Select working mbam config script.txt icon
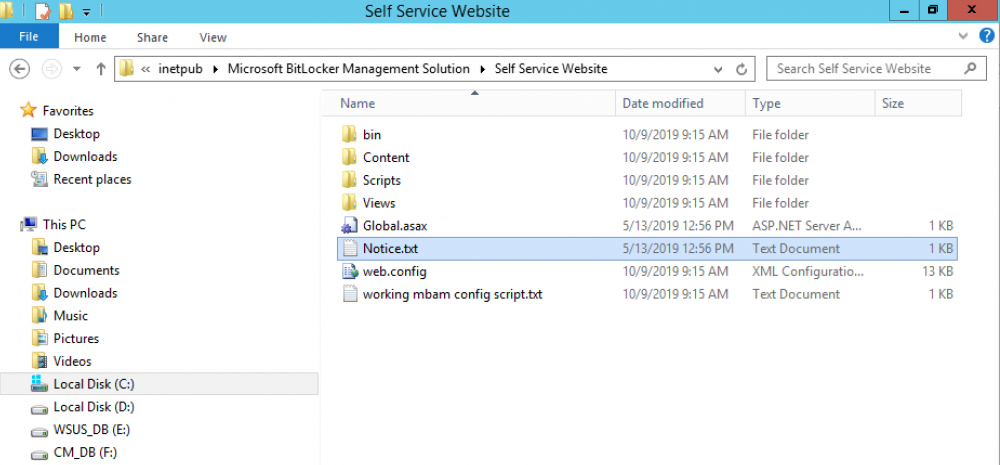 [349, 295]
